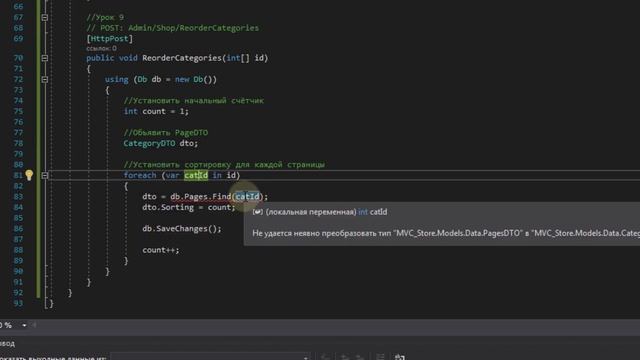640x360 pixels.
Task: Click the '//Урок 9' comment
Action: click(x=105, y=17)
